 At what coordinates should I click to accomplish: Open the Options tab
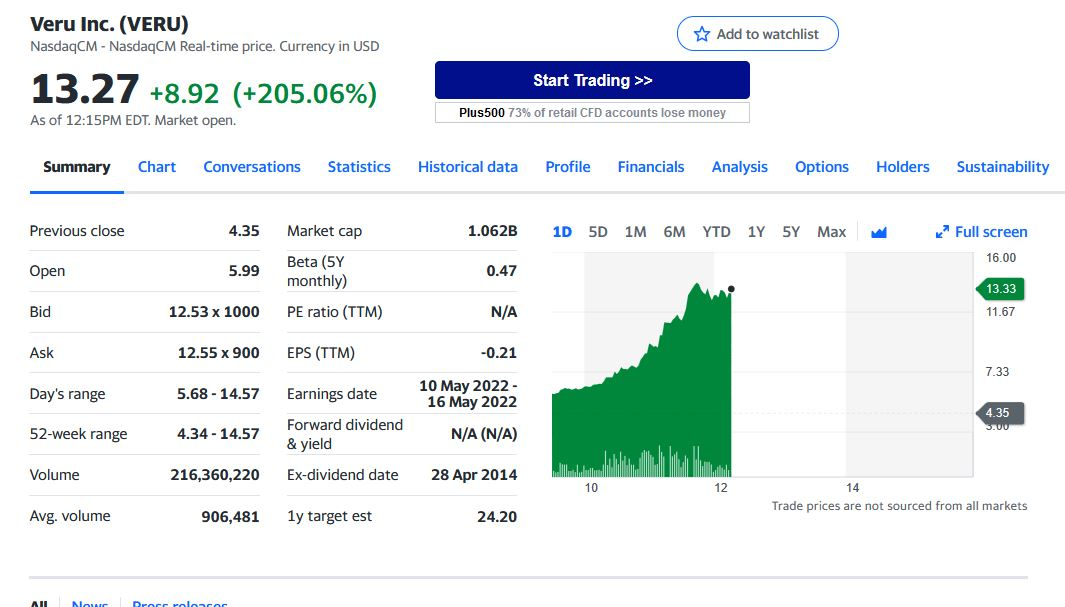822,167
